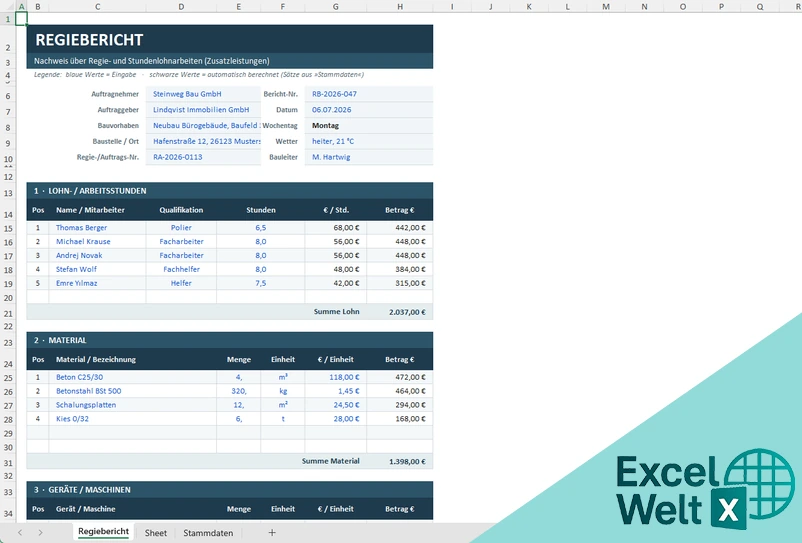The image size is (802, 543).
Task: Click the unit price 118,00 €
Action: pyautogui.click(x=336, y=377)
